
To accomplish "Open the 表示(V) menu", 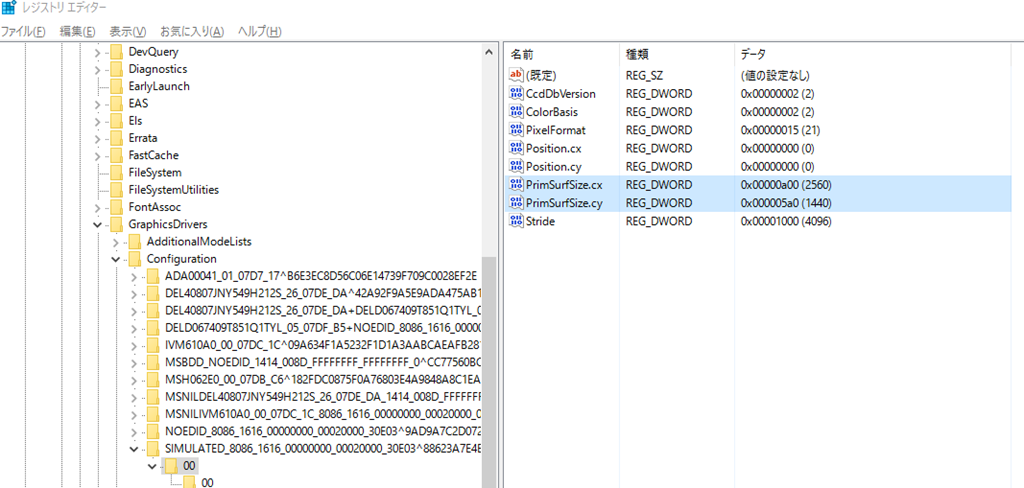I will pos(128,31).
